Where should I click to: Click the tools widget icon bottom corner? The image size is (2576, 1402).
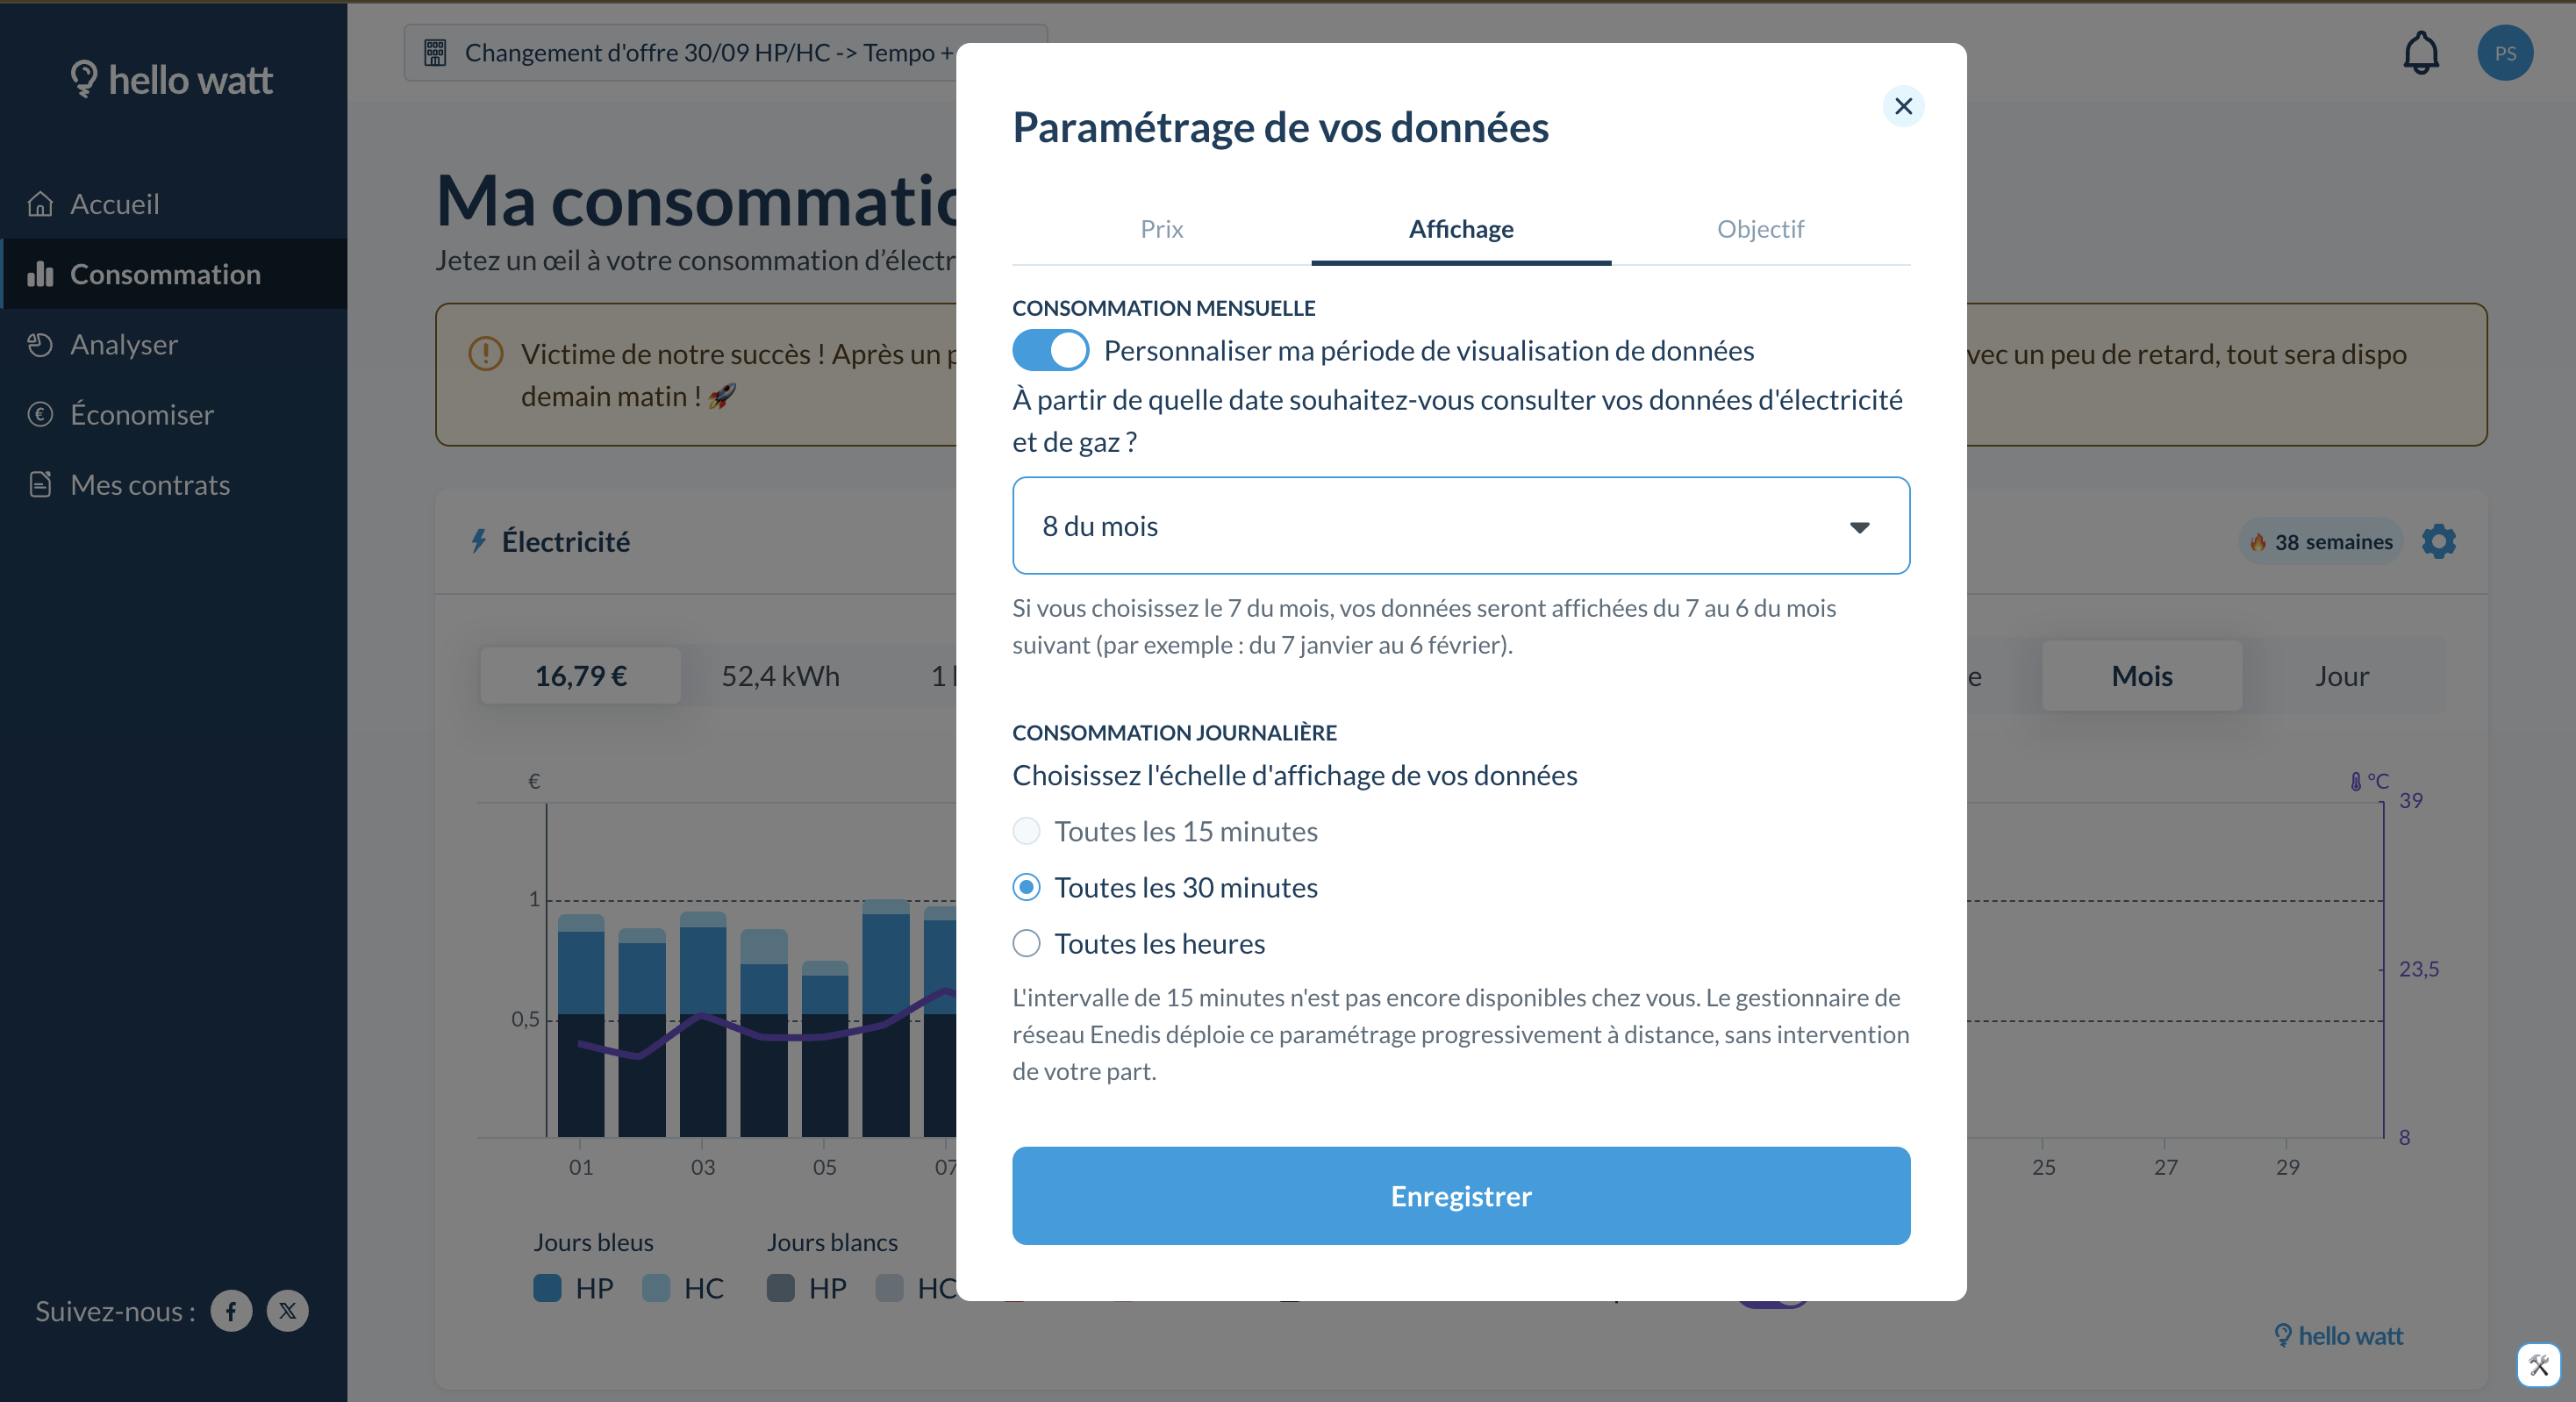(x=2539, y=1365)
